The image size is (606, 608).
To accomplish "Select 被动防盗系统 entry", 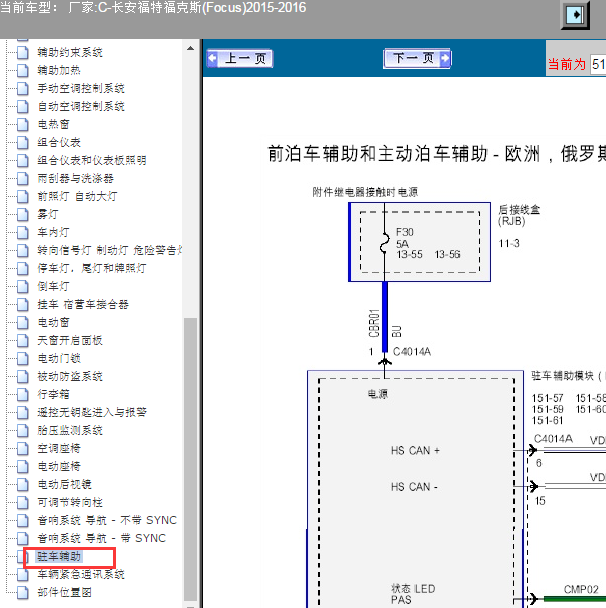I will click(70, 377).
